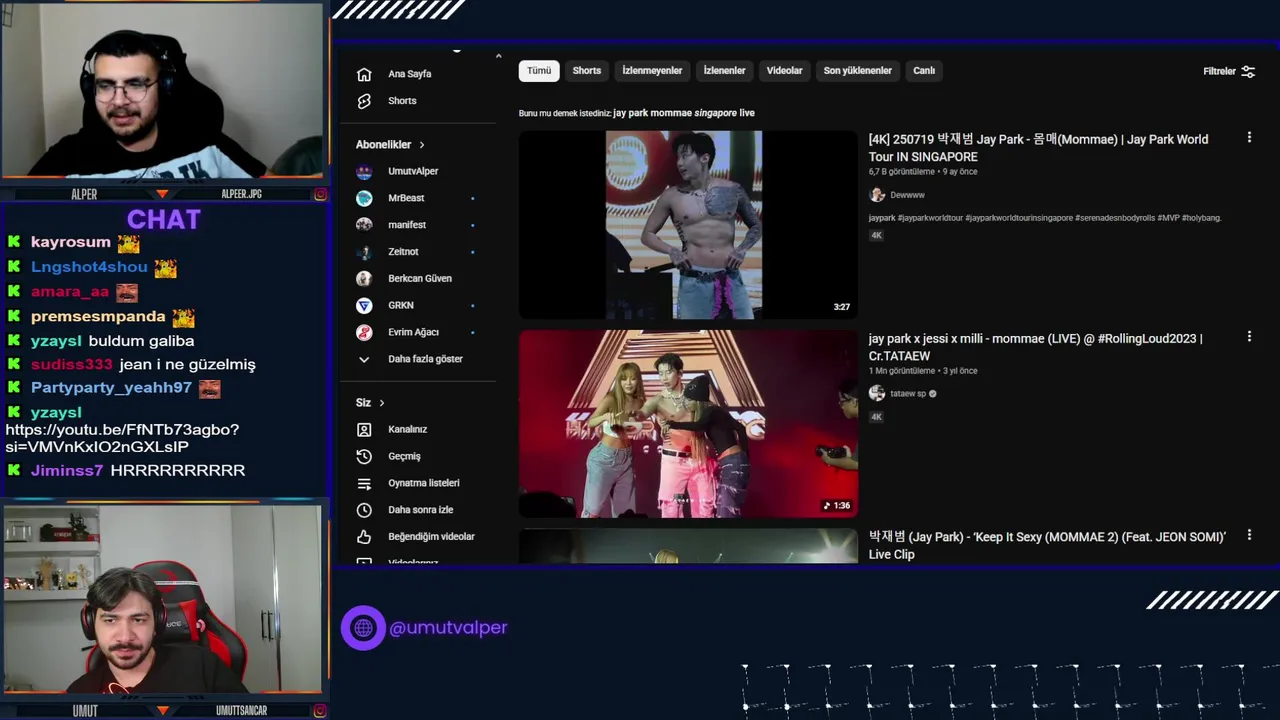Expand the Siz section chevron

click(381, 403)
